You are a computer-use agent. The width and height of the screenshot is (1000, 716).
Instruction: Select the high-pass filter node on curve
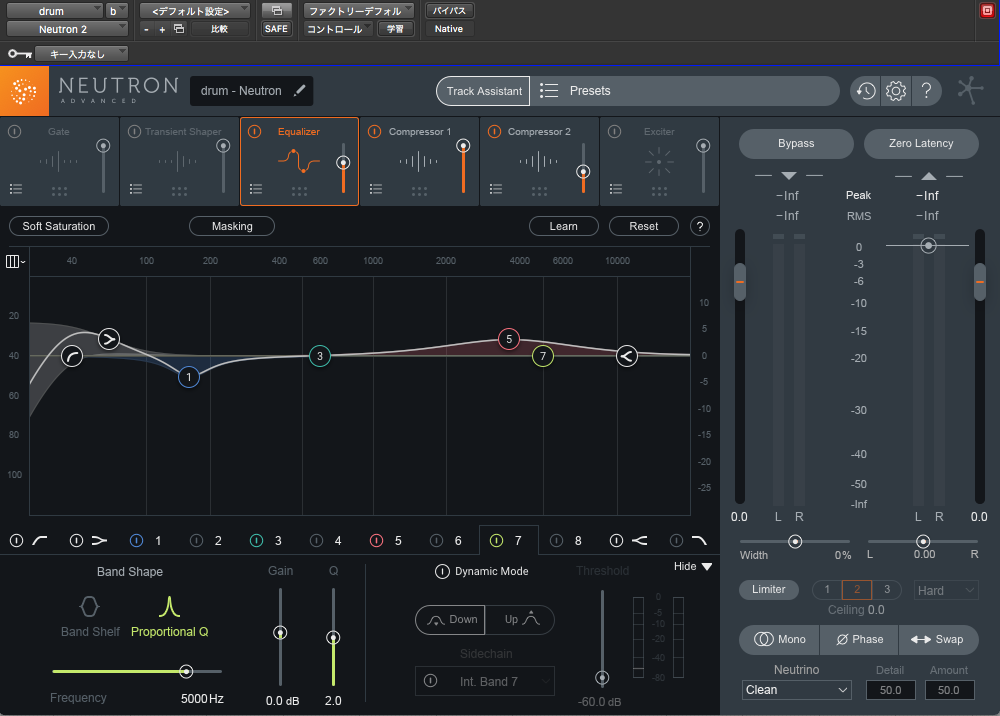point(72,356)
